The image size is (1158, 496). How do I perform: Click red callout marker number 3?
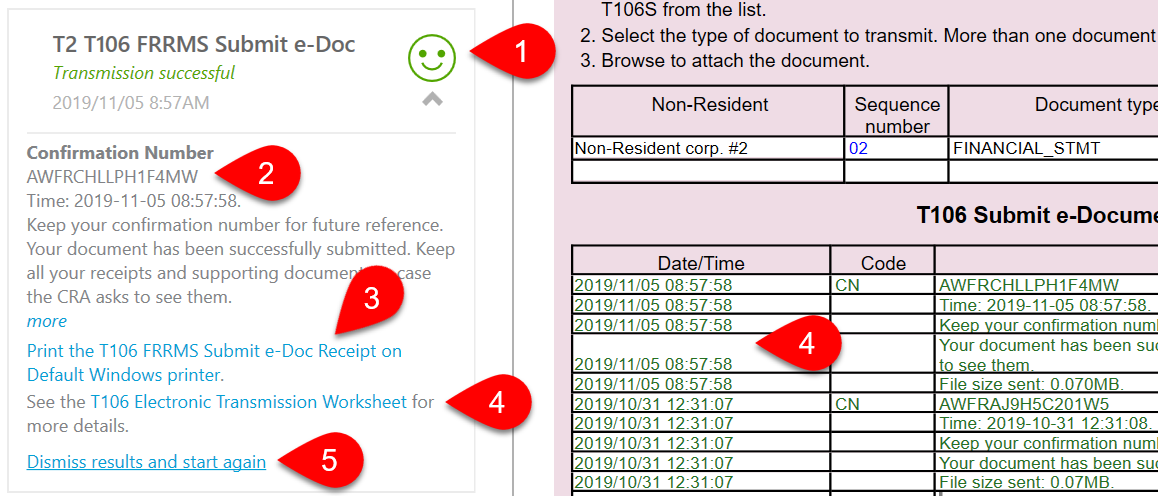(371, 300)
